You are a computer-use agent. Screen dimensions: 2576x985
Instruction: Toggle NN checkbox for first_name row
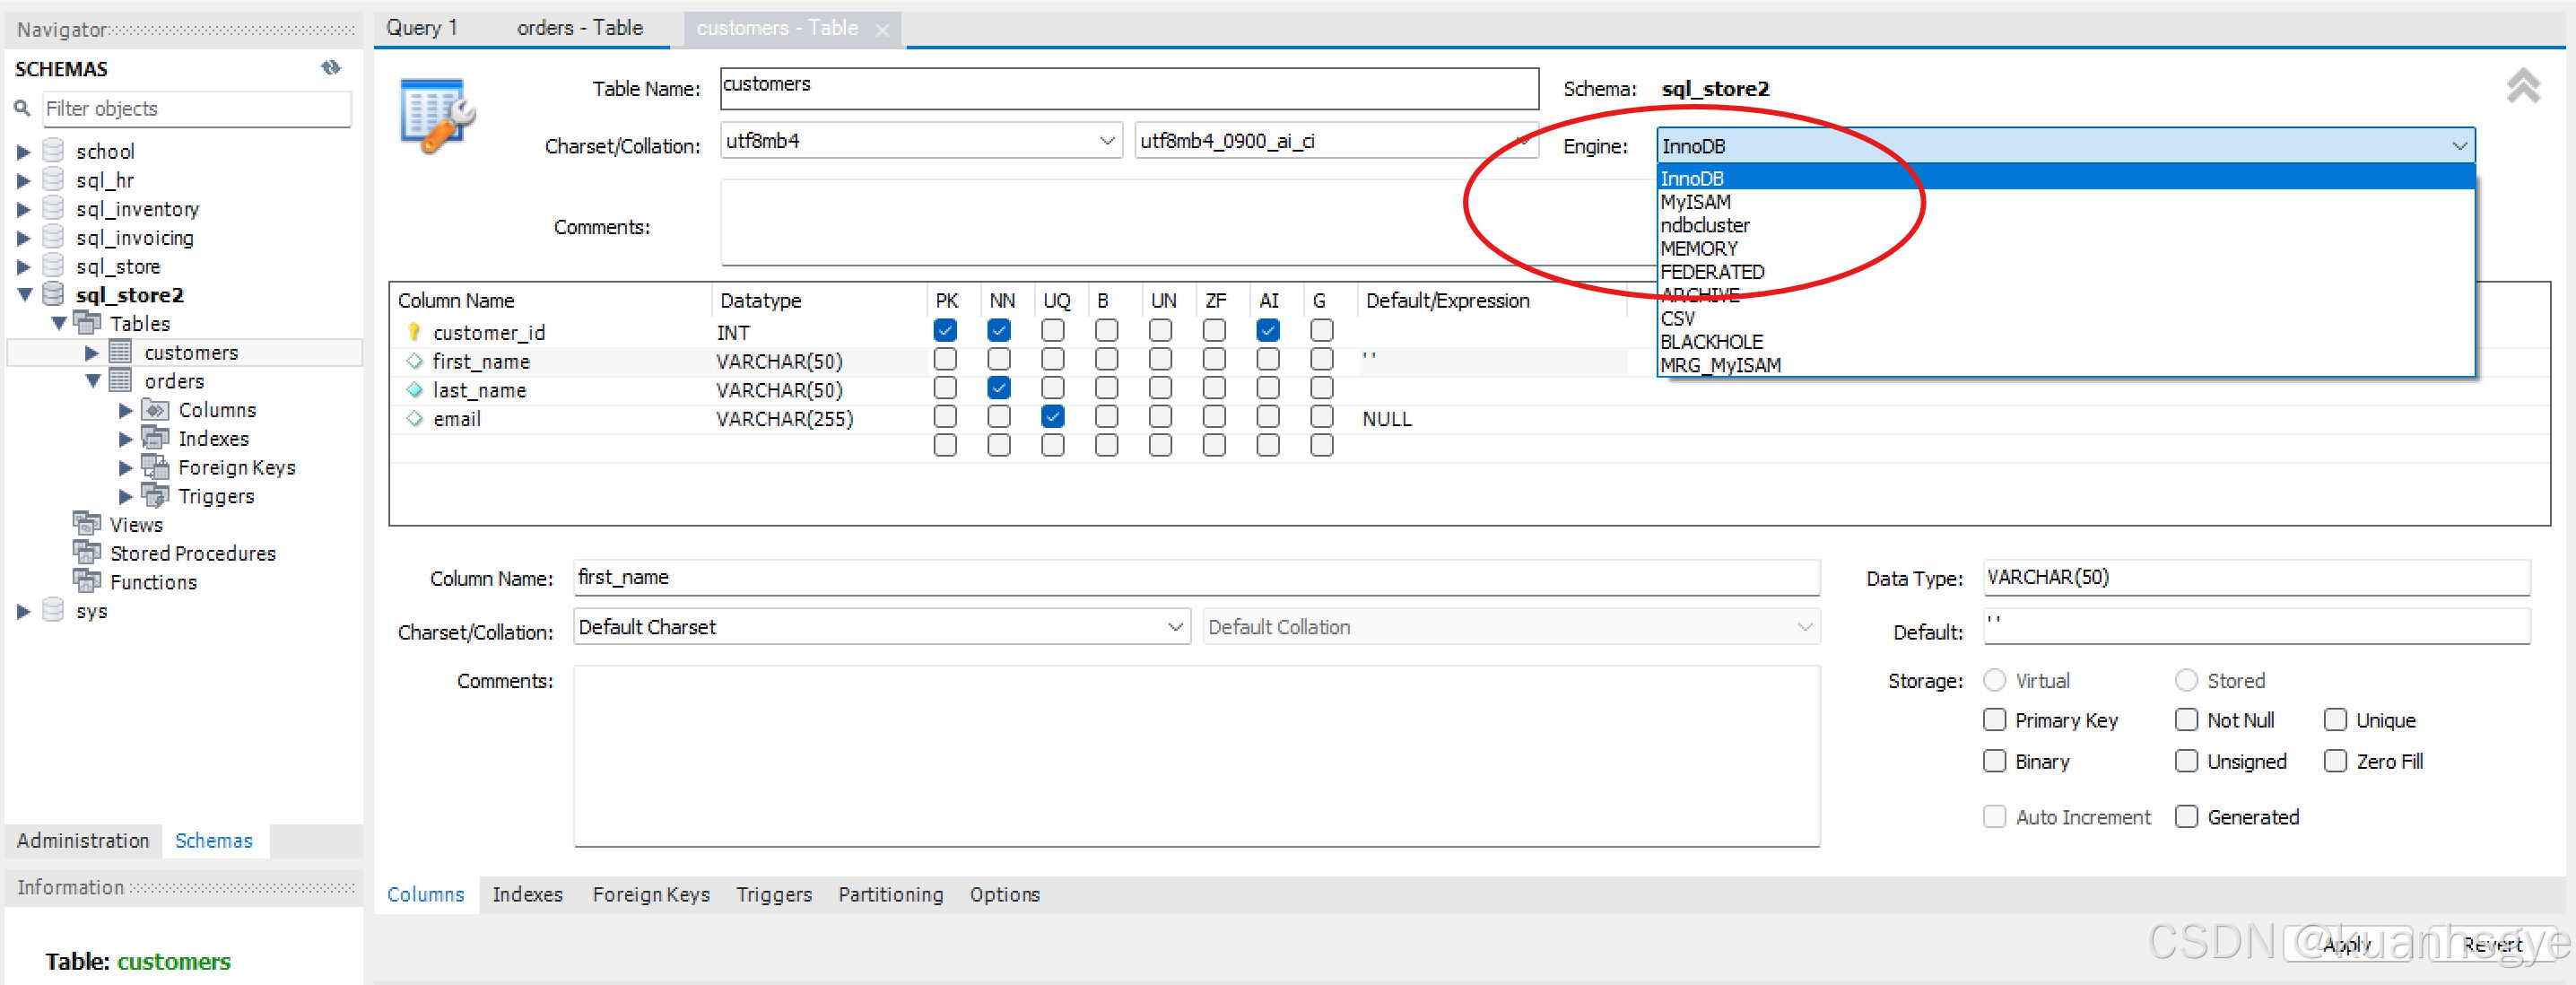point(998,360)
